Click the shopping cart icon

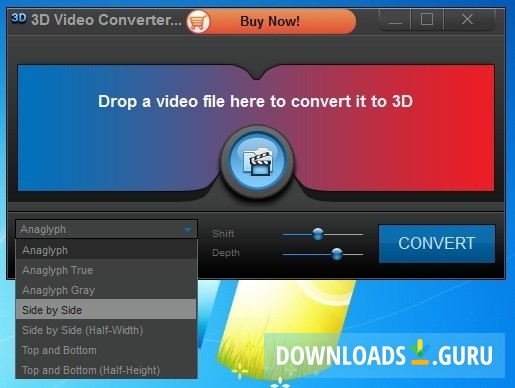(198, 22)
